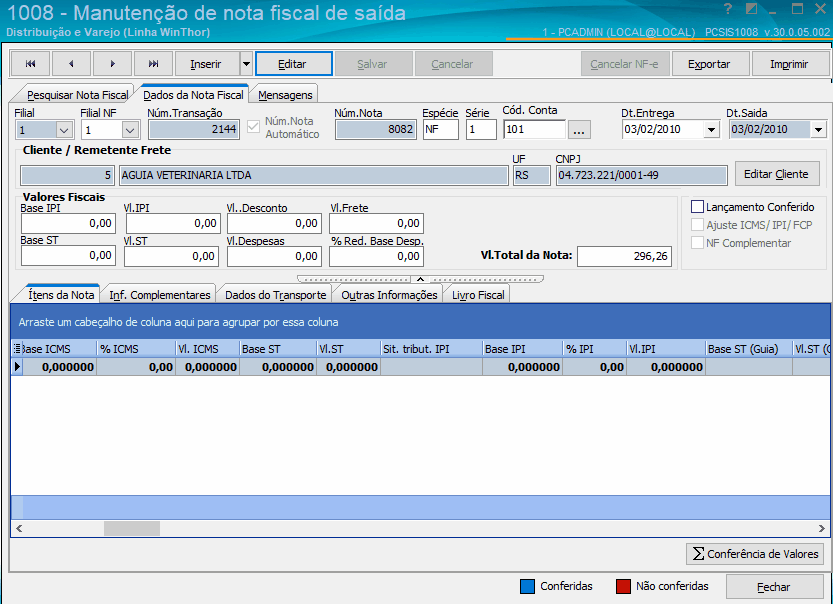Click the grid scrollbar left arrow
This screenshot has width=833, height=604.
click(19, 528)
